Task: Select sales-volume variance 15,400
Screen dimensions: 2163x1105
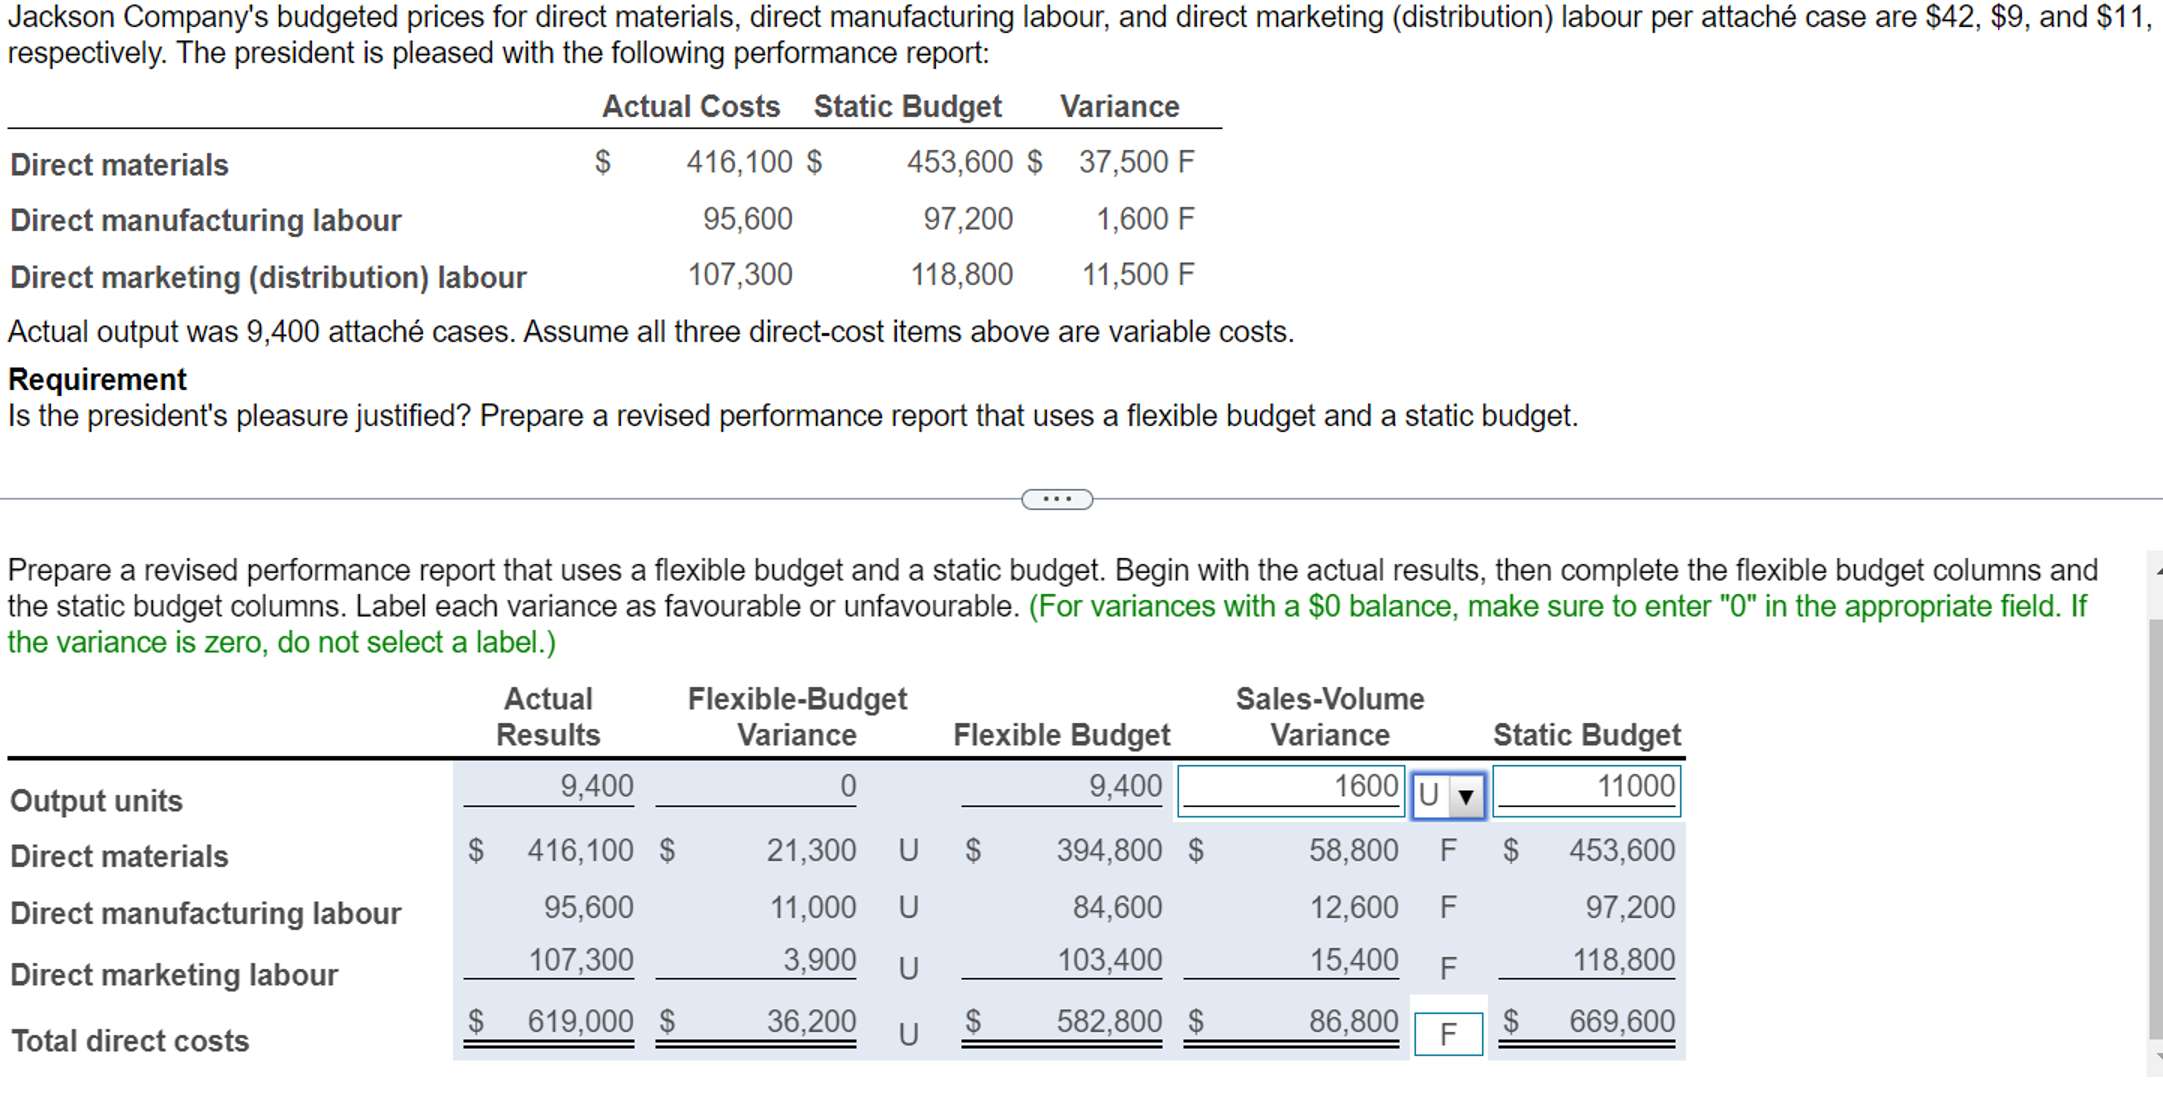Action: click(x=1354, y=961)
